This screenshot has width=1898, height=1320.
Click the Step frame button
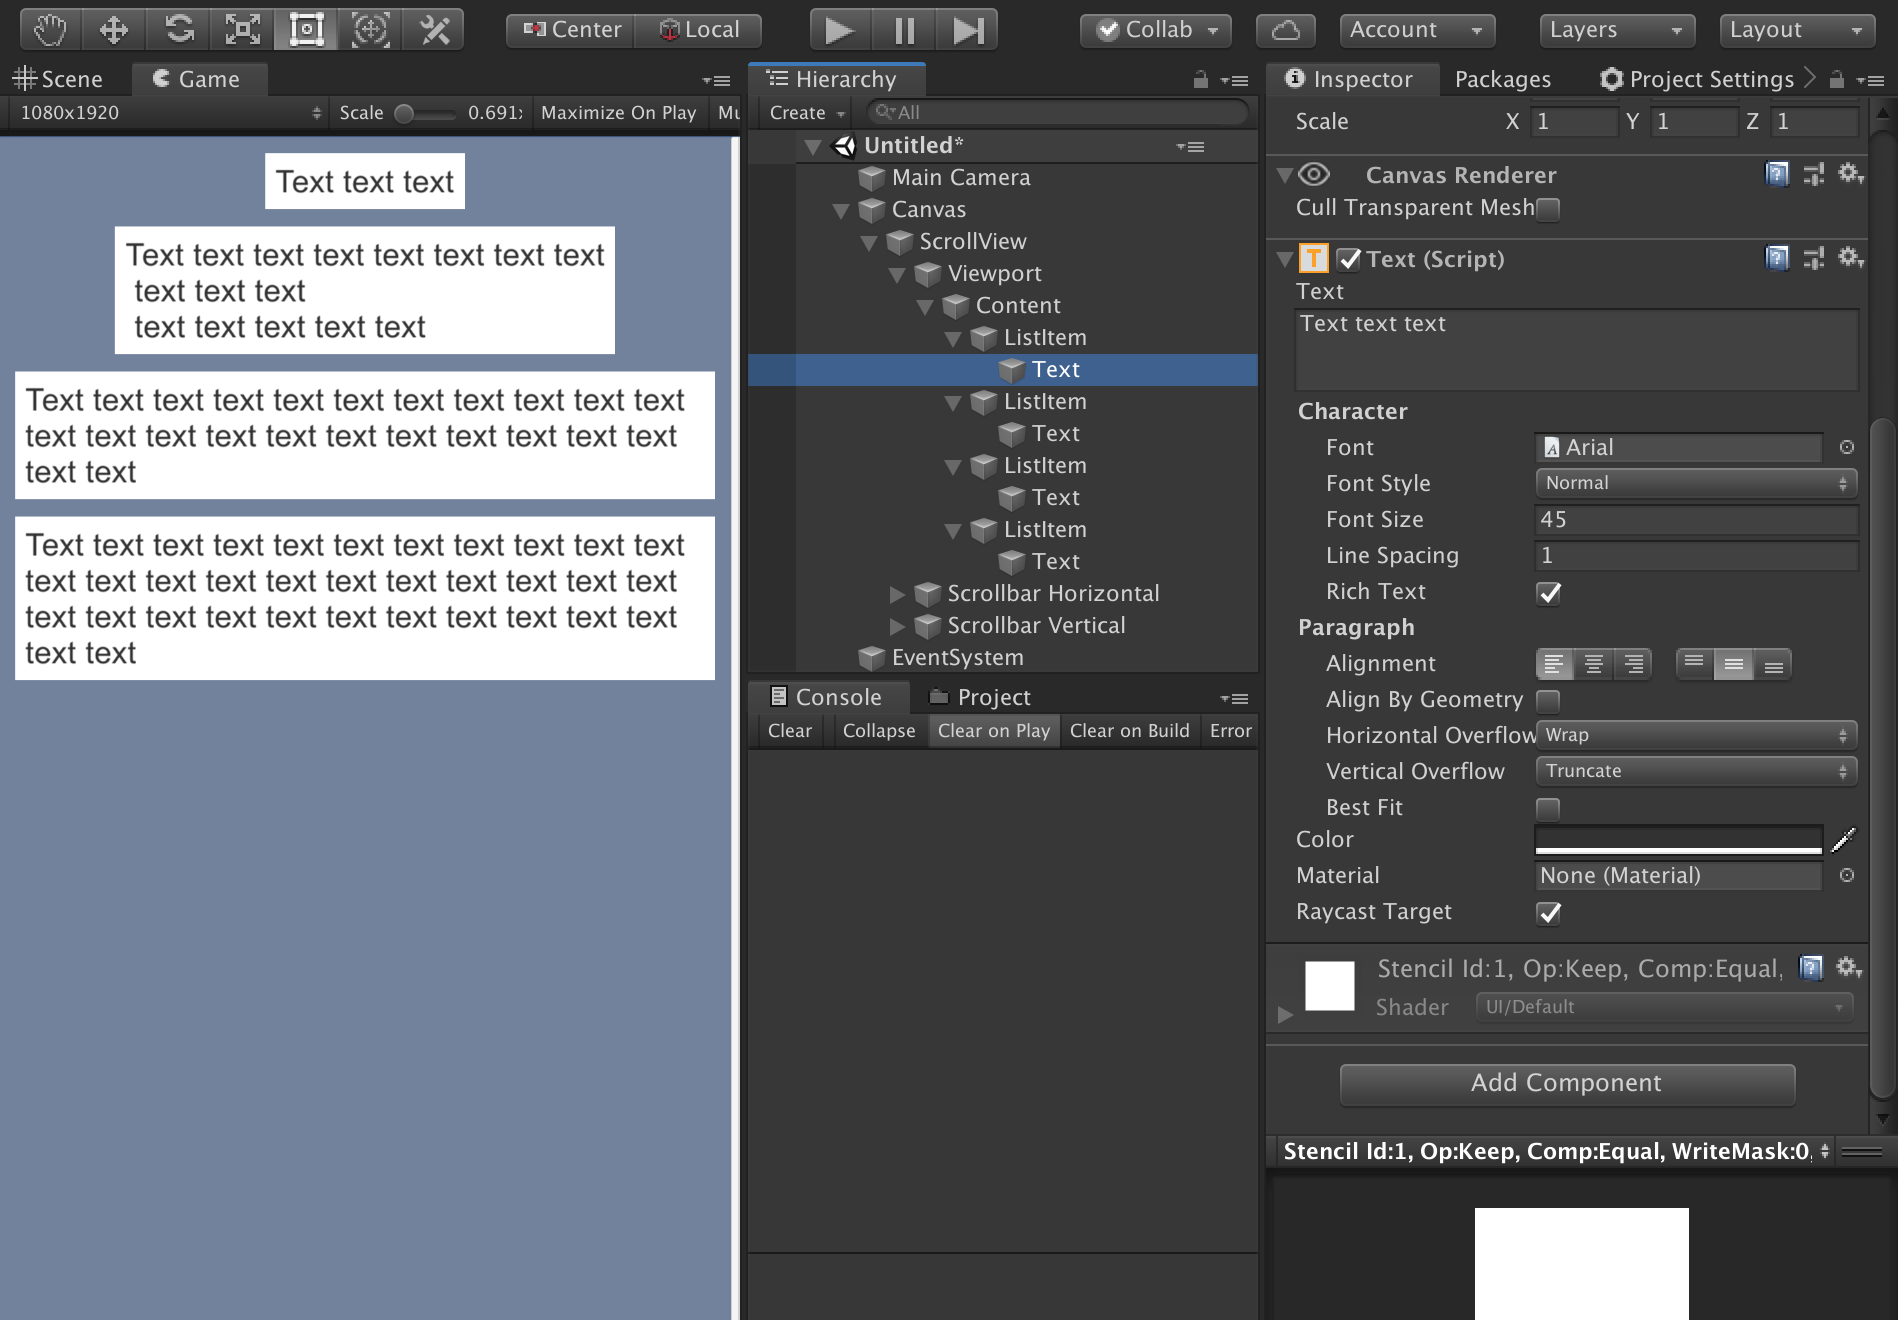tap(967, 30)
